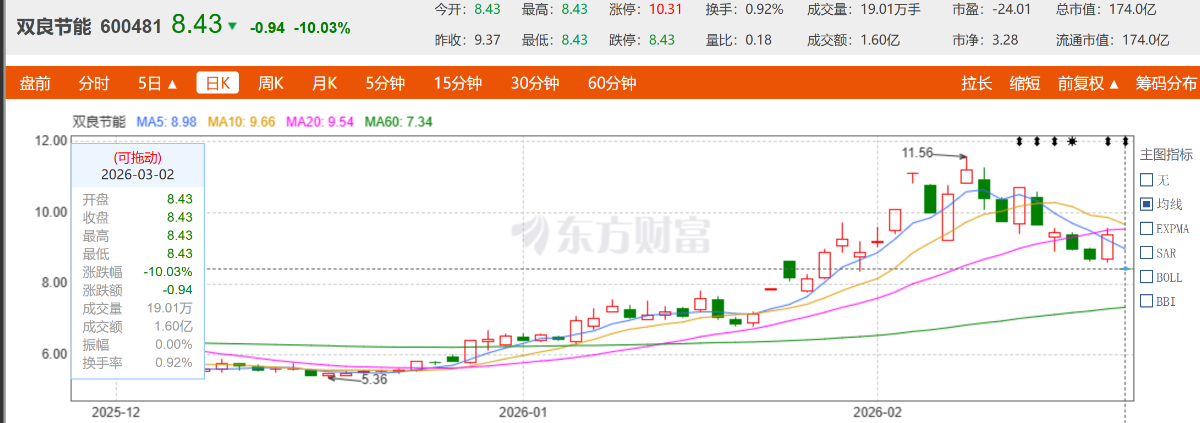
Task: Click the 涨跌幅 -10.03% row in the info panel
Action: [138, 272]
